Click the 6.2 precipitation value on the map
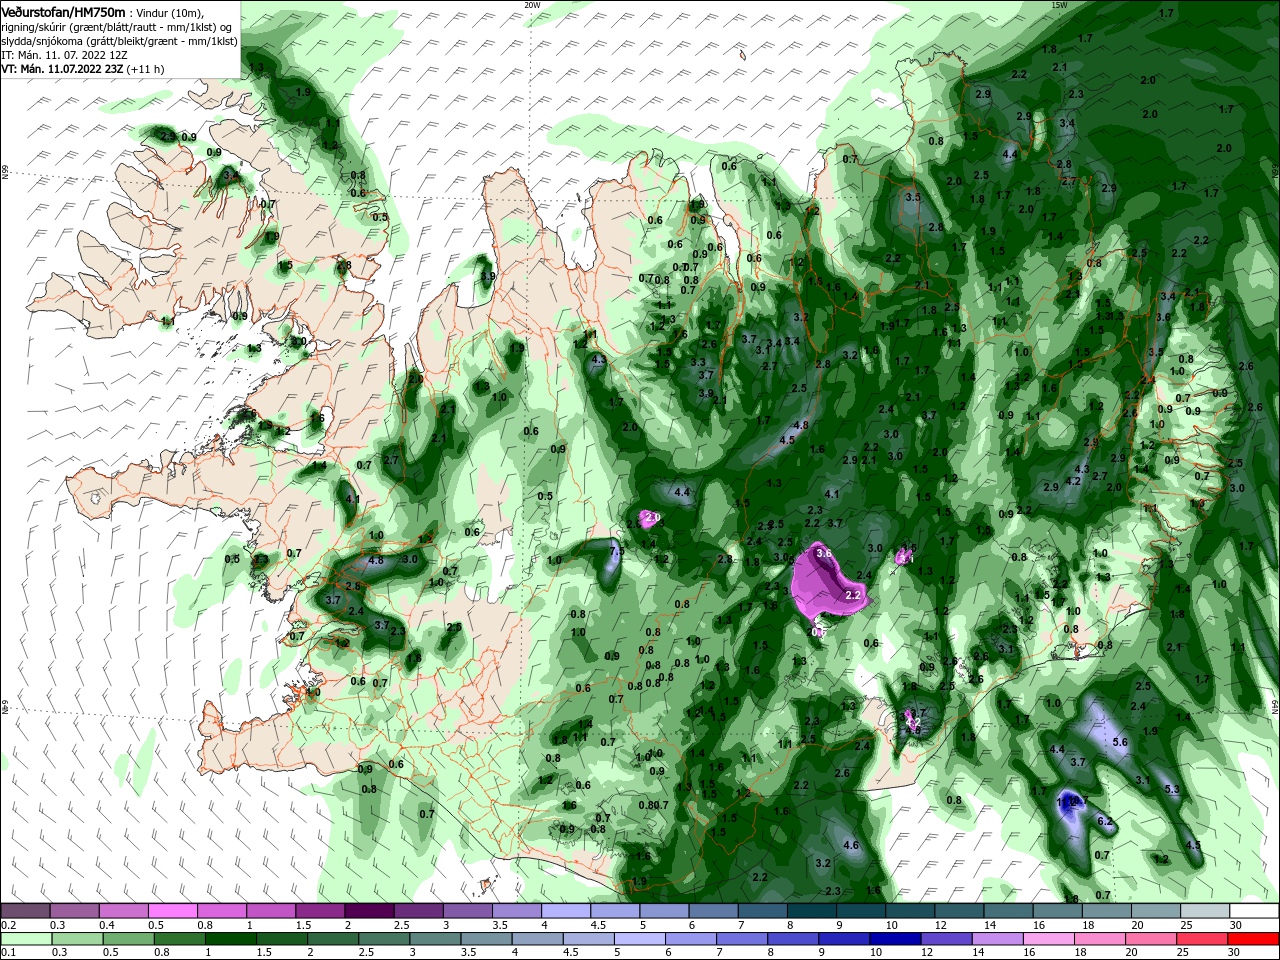This screenshot has height=960, width=1280. [1106, 821]
